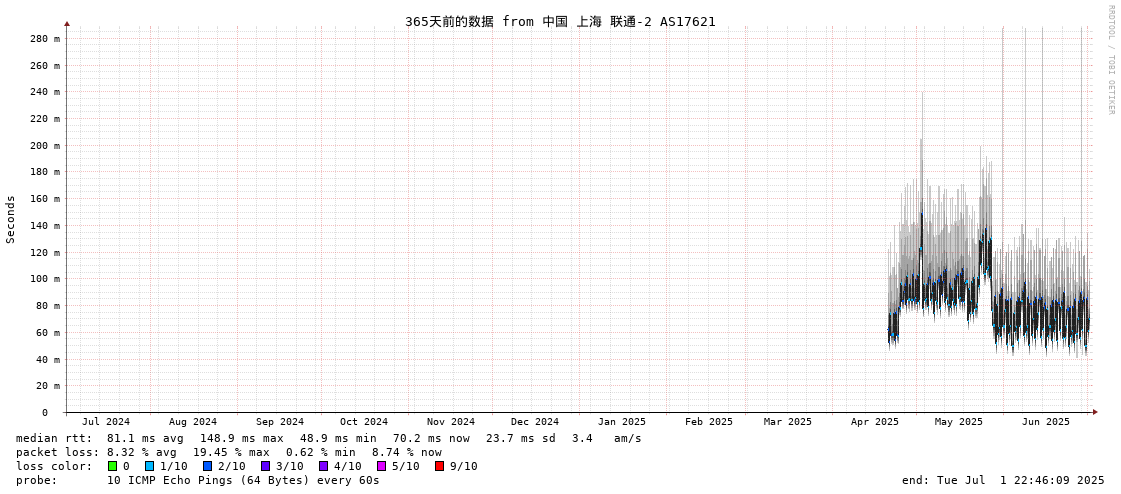
Task: Click the 1/10 loss color swatch
Action: pyautogui.click(x=149, y=466)
